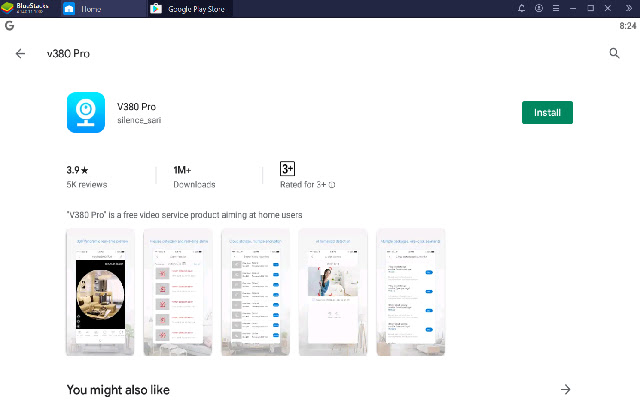Minimize the BlueStacks window
The image size is (640, 400).
pyautogui.click(x=573, y=8)
